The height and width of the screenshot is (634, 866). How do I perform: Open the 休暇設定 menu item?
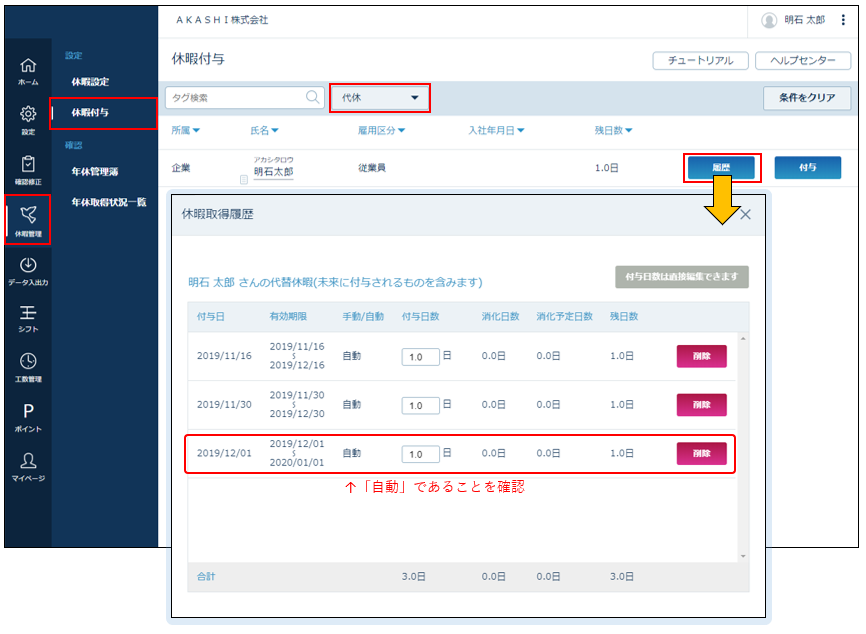click(x=90, y=82)
